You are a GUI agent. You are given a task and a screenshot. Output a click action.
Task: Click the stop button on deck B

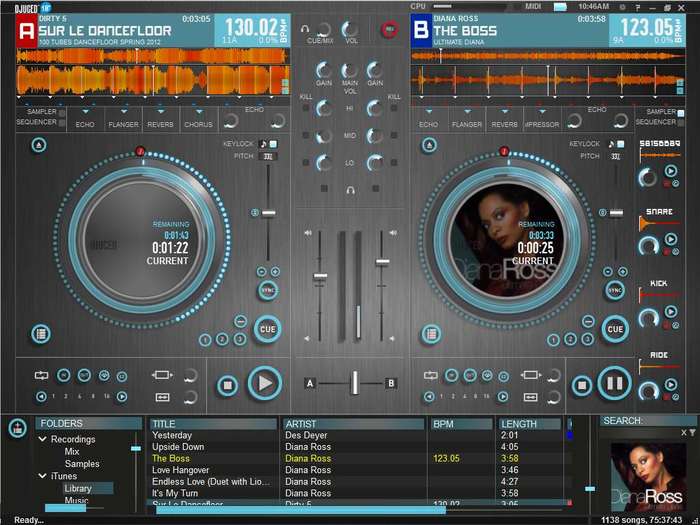582,385
